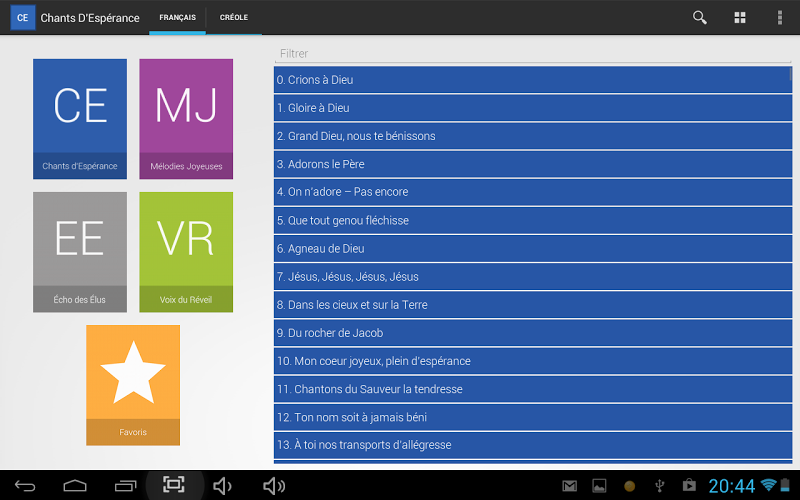Tap the 20:44 clock

(x=732, y=486)
